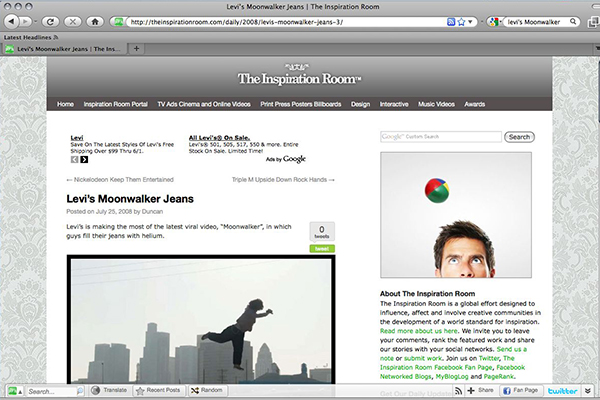Click the sidebar Search button
The image size is (600, 400).
point(519,137)
